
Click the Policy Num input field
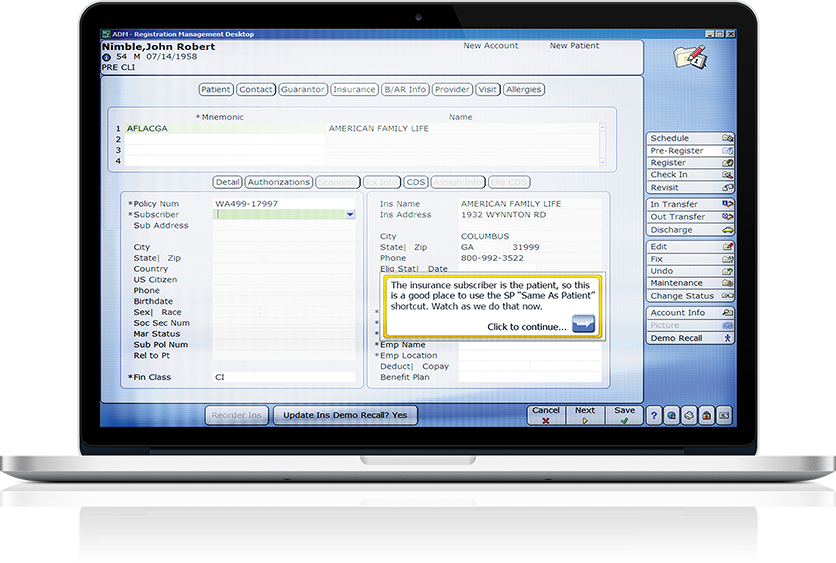pos(284,204)
